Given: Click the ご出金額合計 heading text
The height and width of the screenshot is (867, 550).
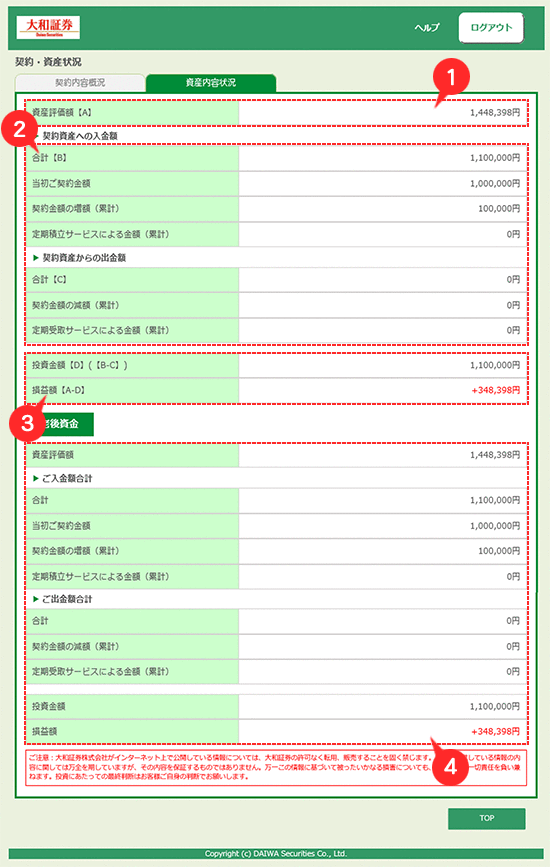Looking at the screenshot, I should (67, 599).
